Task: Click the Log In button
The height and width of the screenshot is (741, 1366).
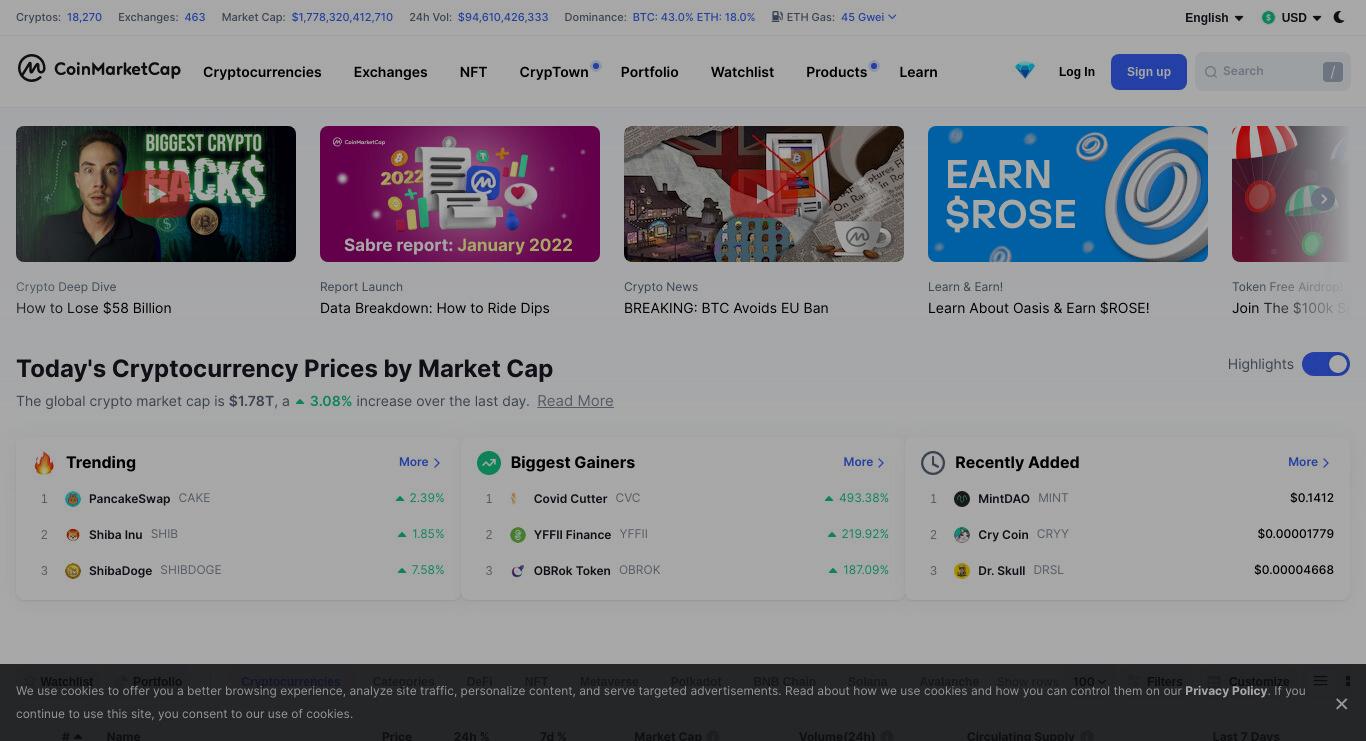Action: tap(1076, 72)
